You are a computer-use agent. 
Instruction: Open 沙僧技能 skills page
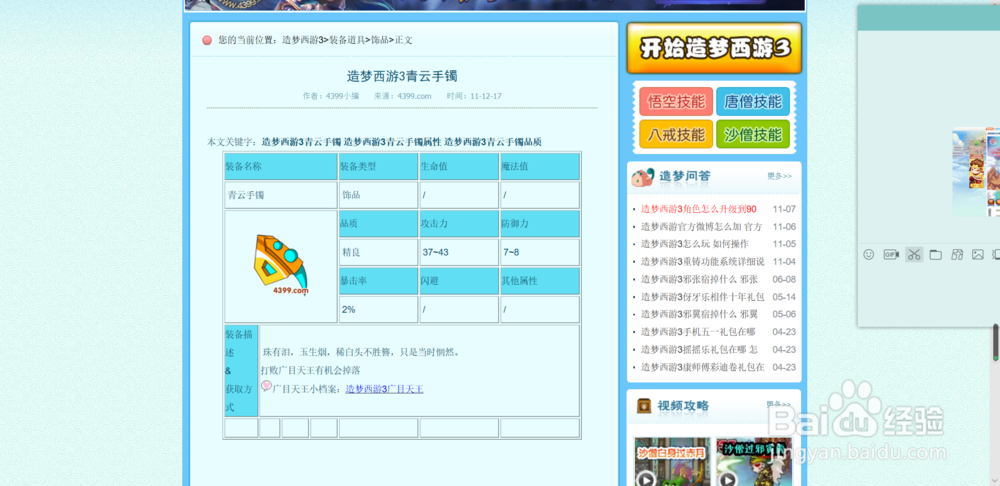753,135
